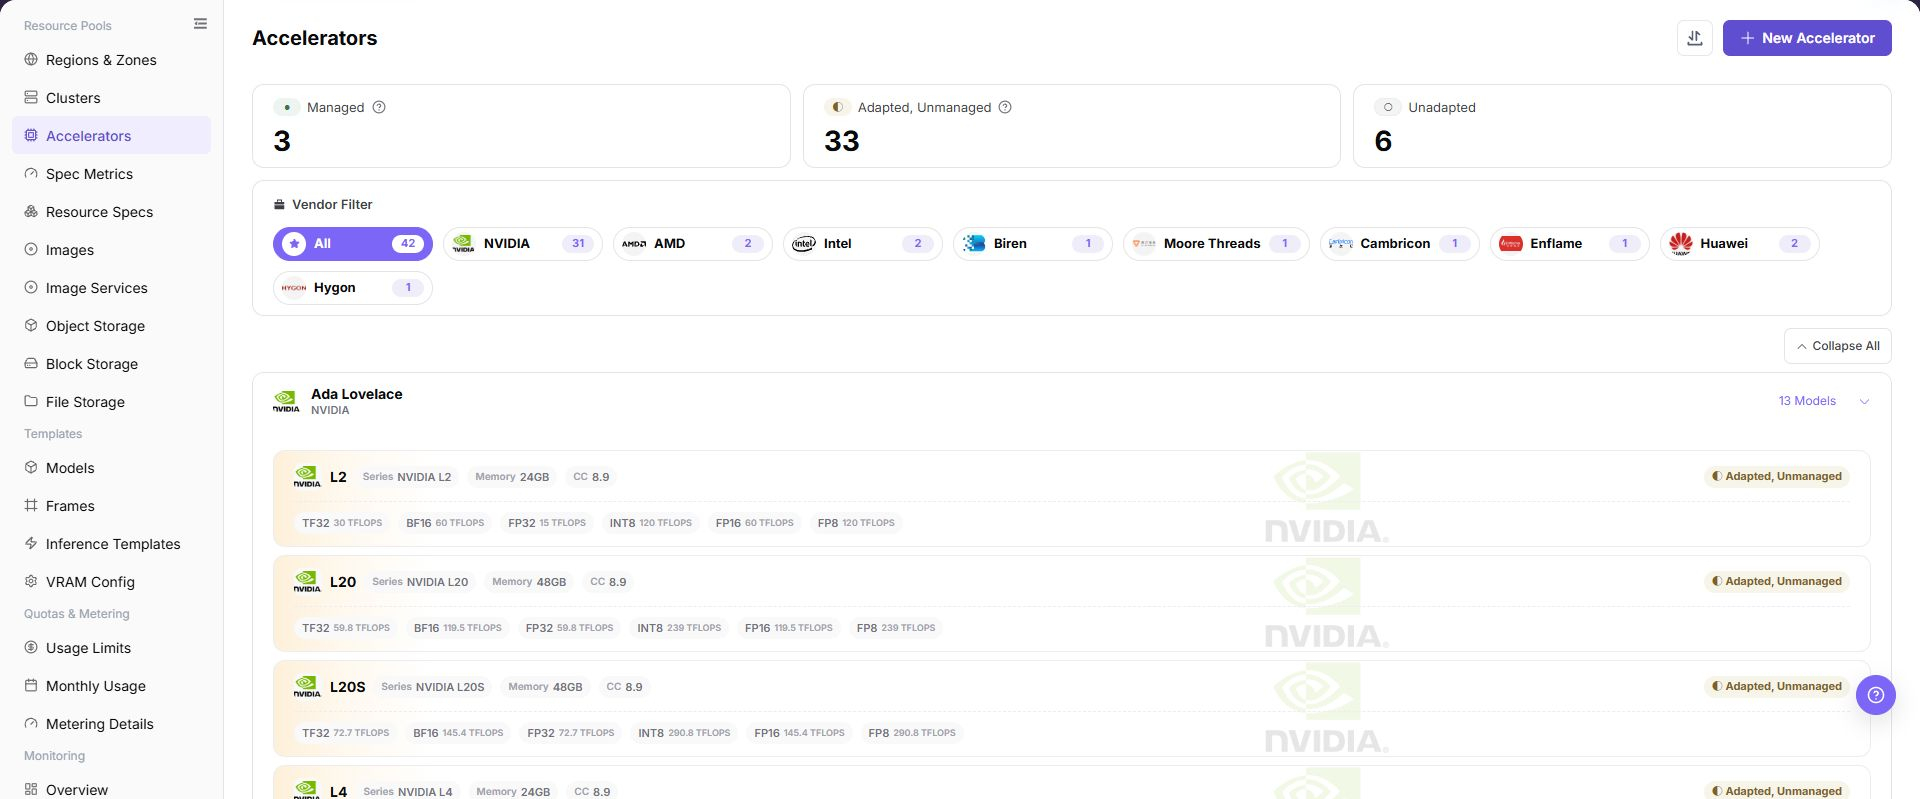1920x799 pixels.
Task: Click the Image Services icon
Action: [x=31, y=288]
